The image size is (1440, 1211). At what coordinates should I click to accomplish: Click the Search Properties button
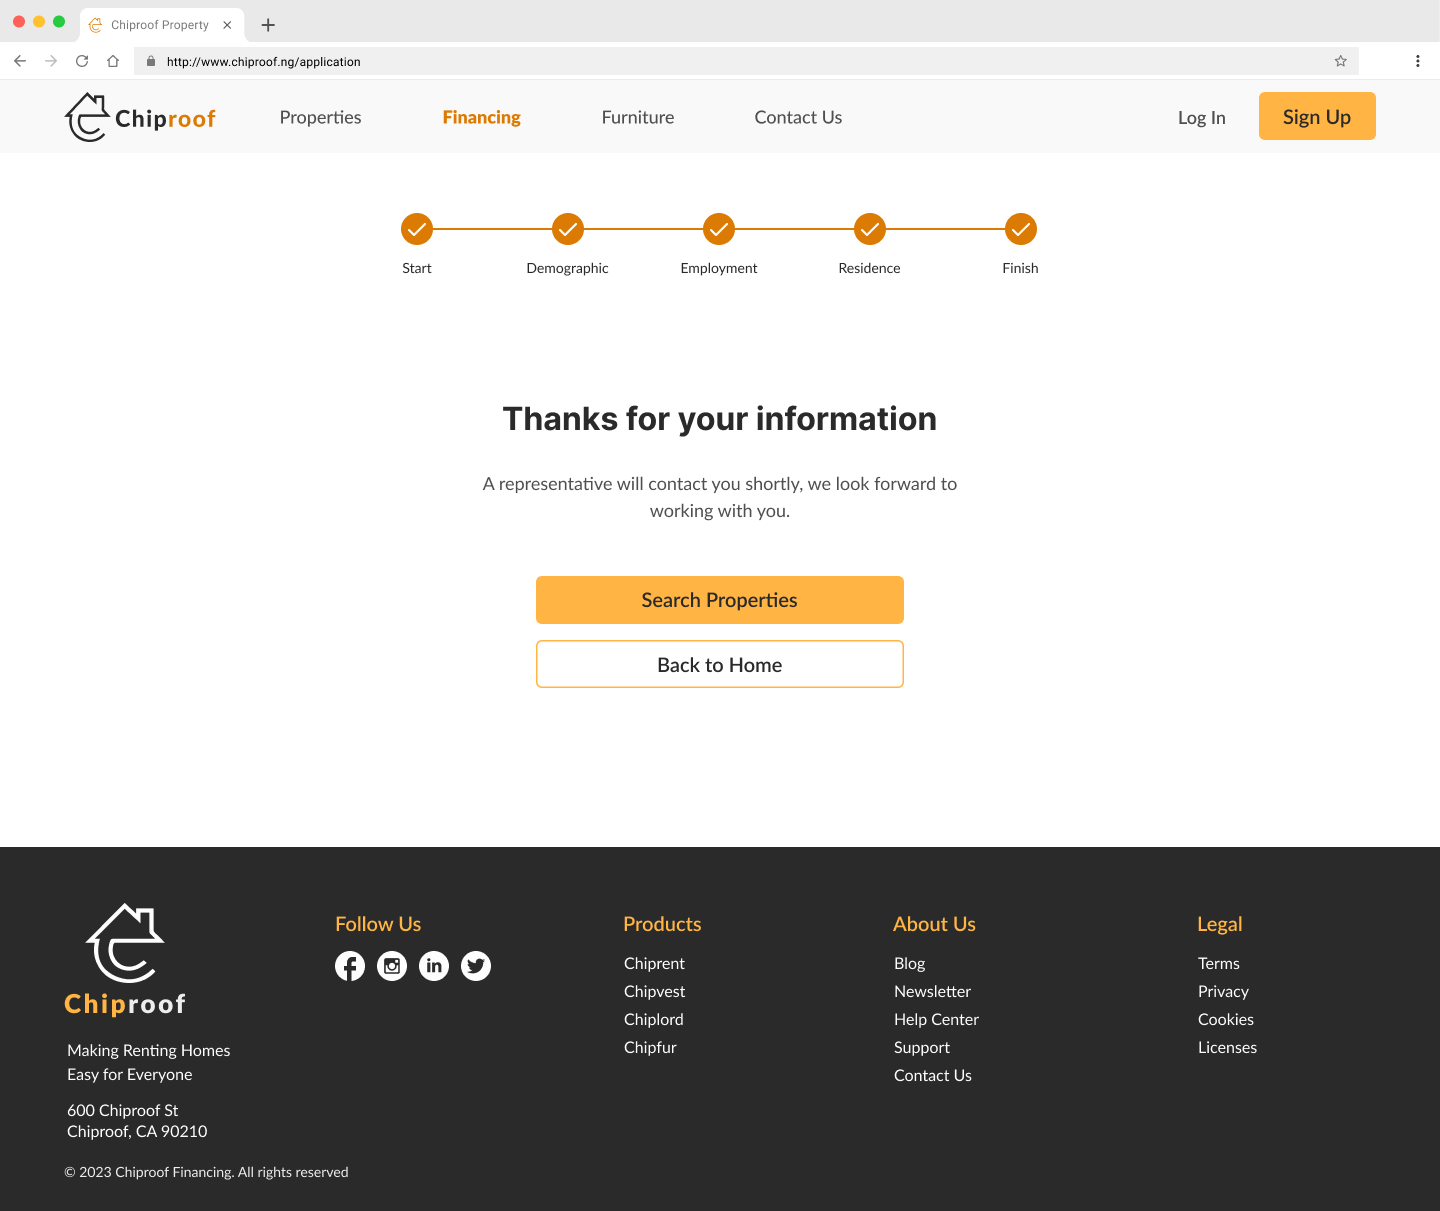tap(720, 600)
